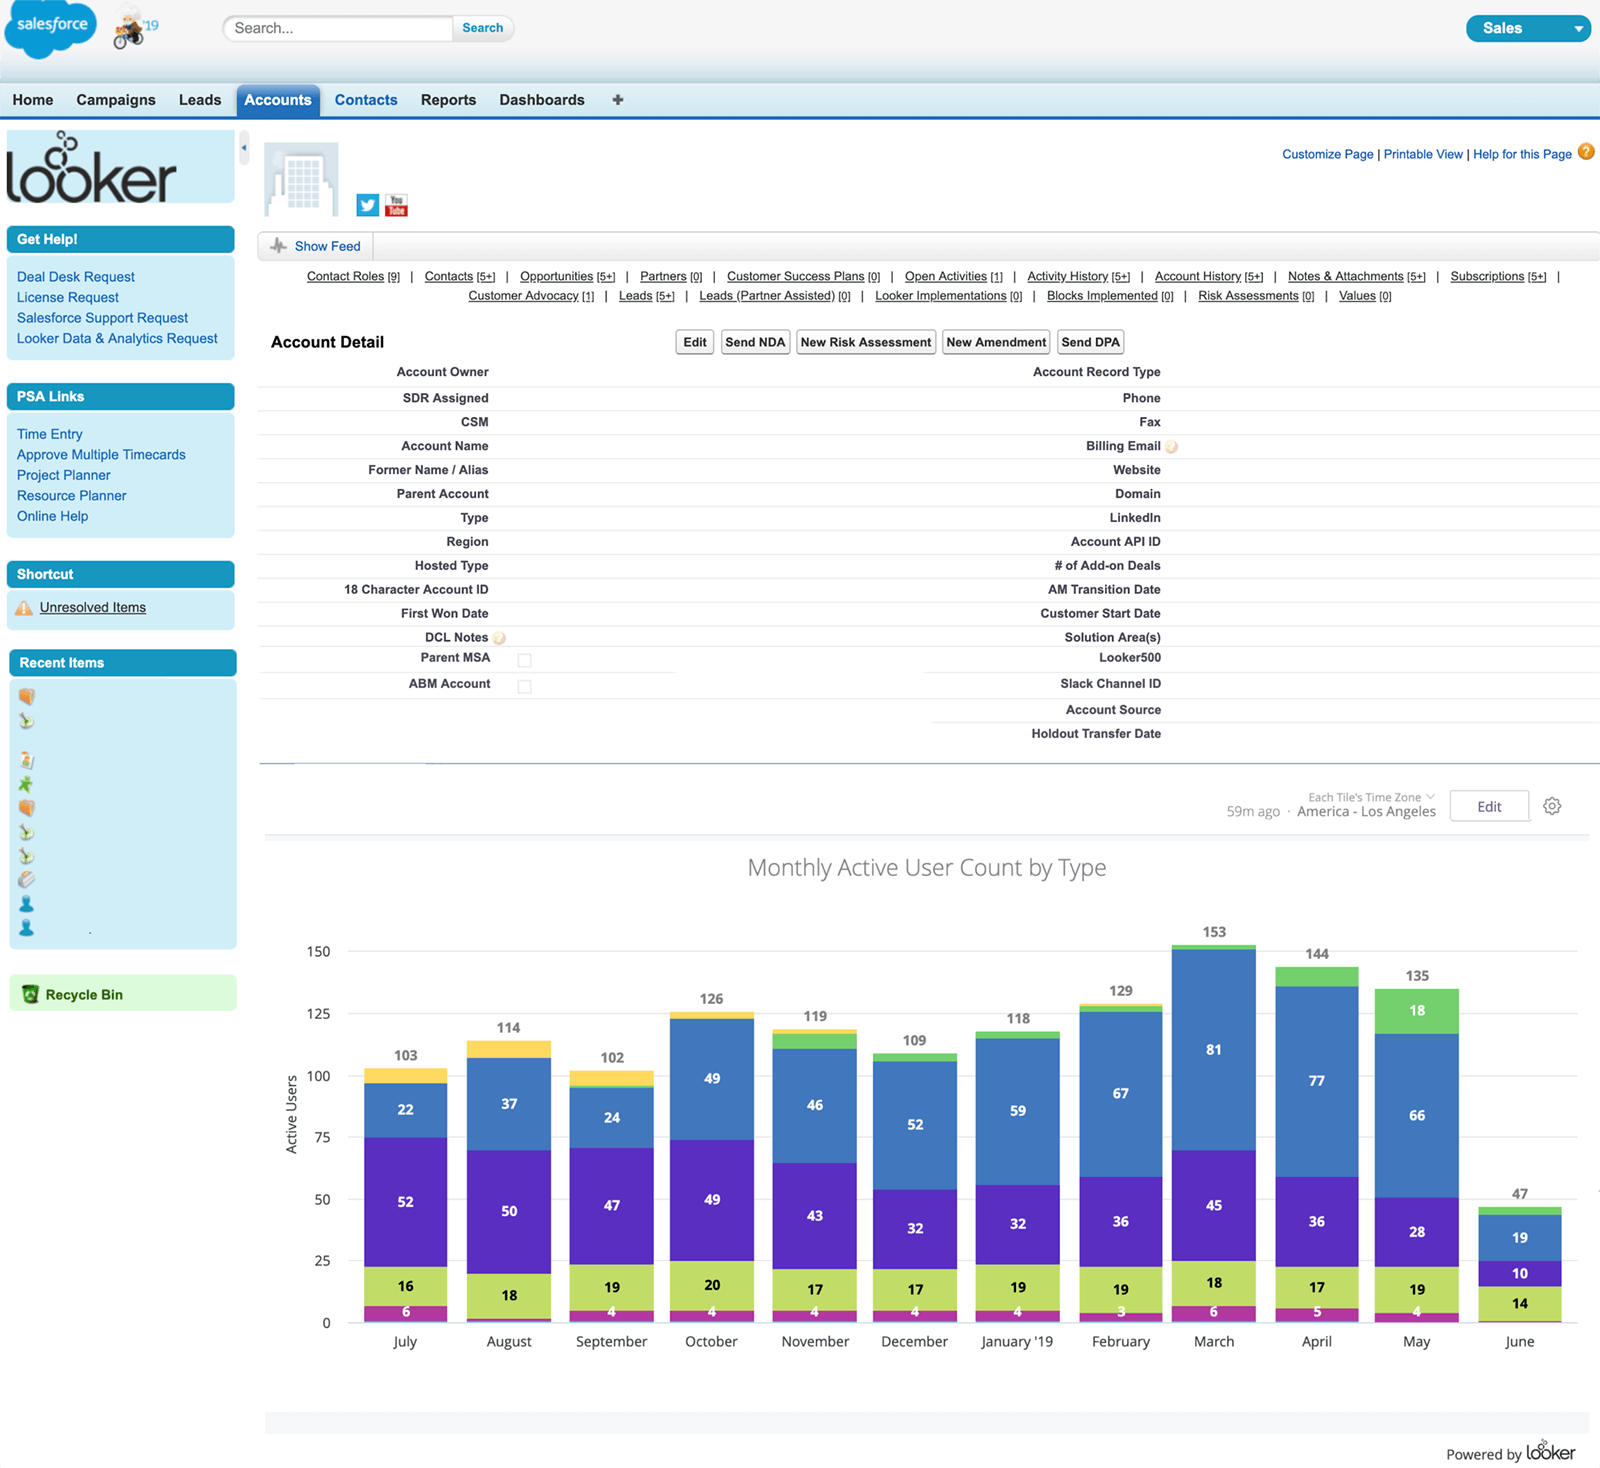Open the Printable View link

[1423, 154]
